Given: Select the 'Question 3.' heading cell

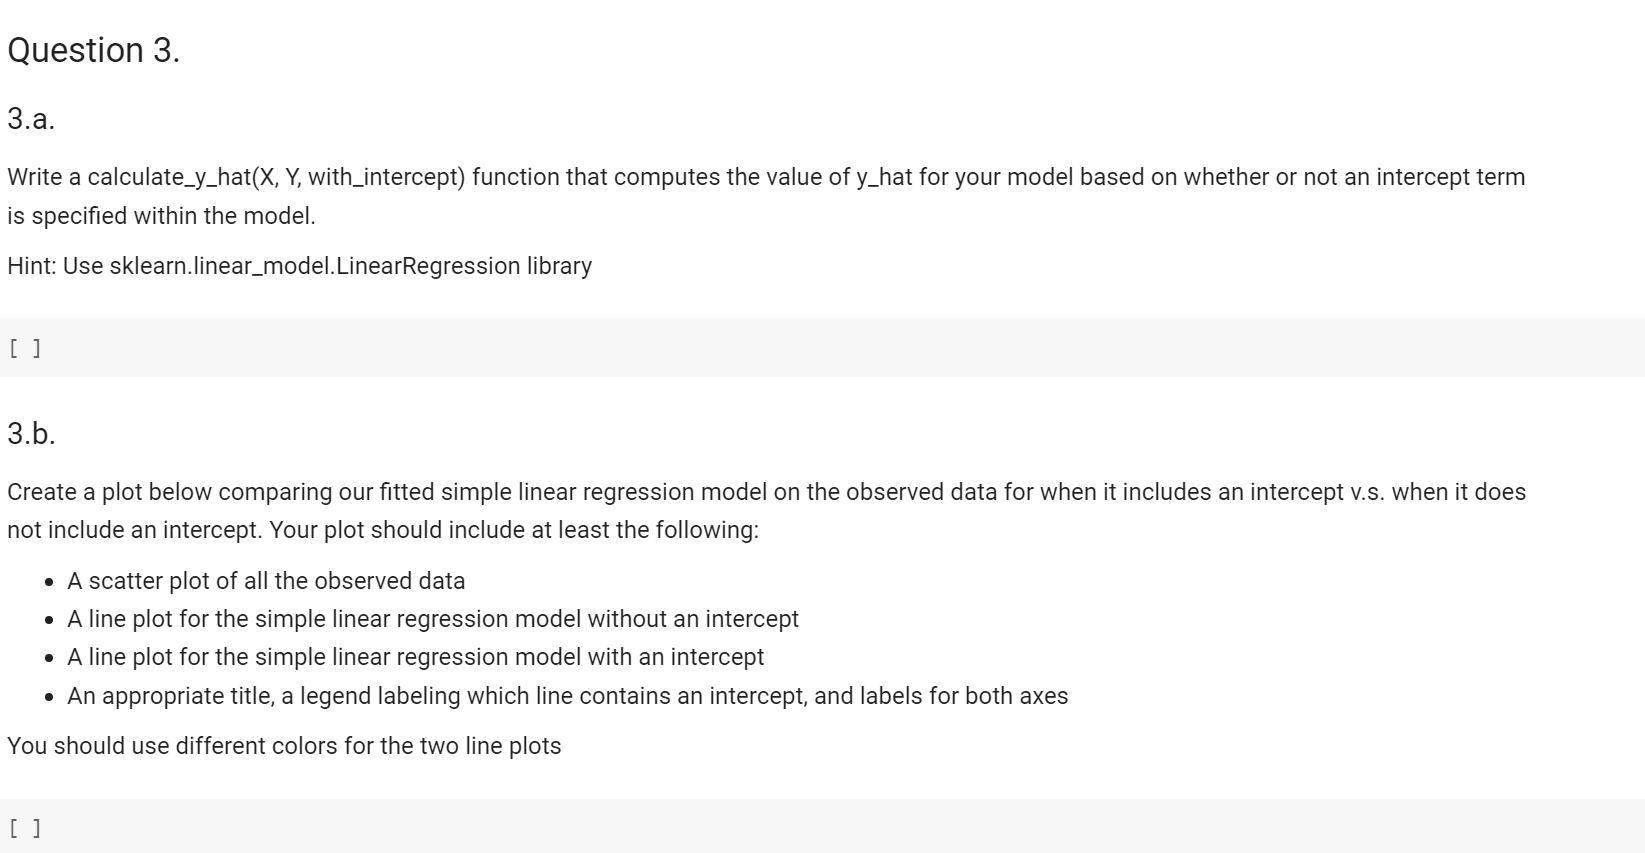Looking at the screenshot, I should click(x=94, y=50).
